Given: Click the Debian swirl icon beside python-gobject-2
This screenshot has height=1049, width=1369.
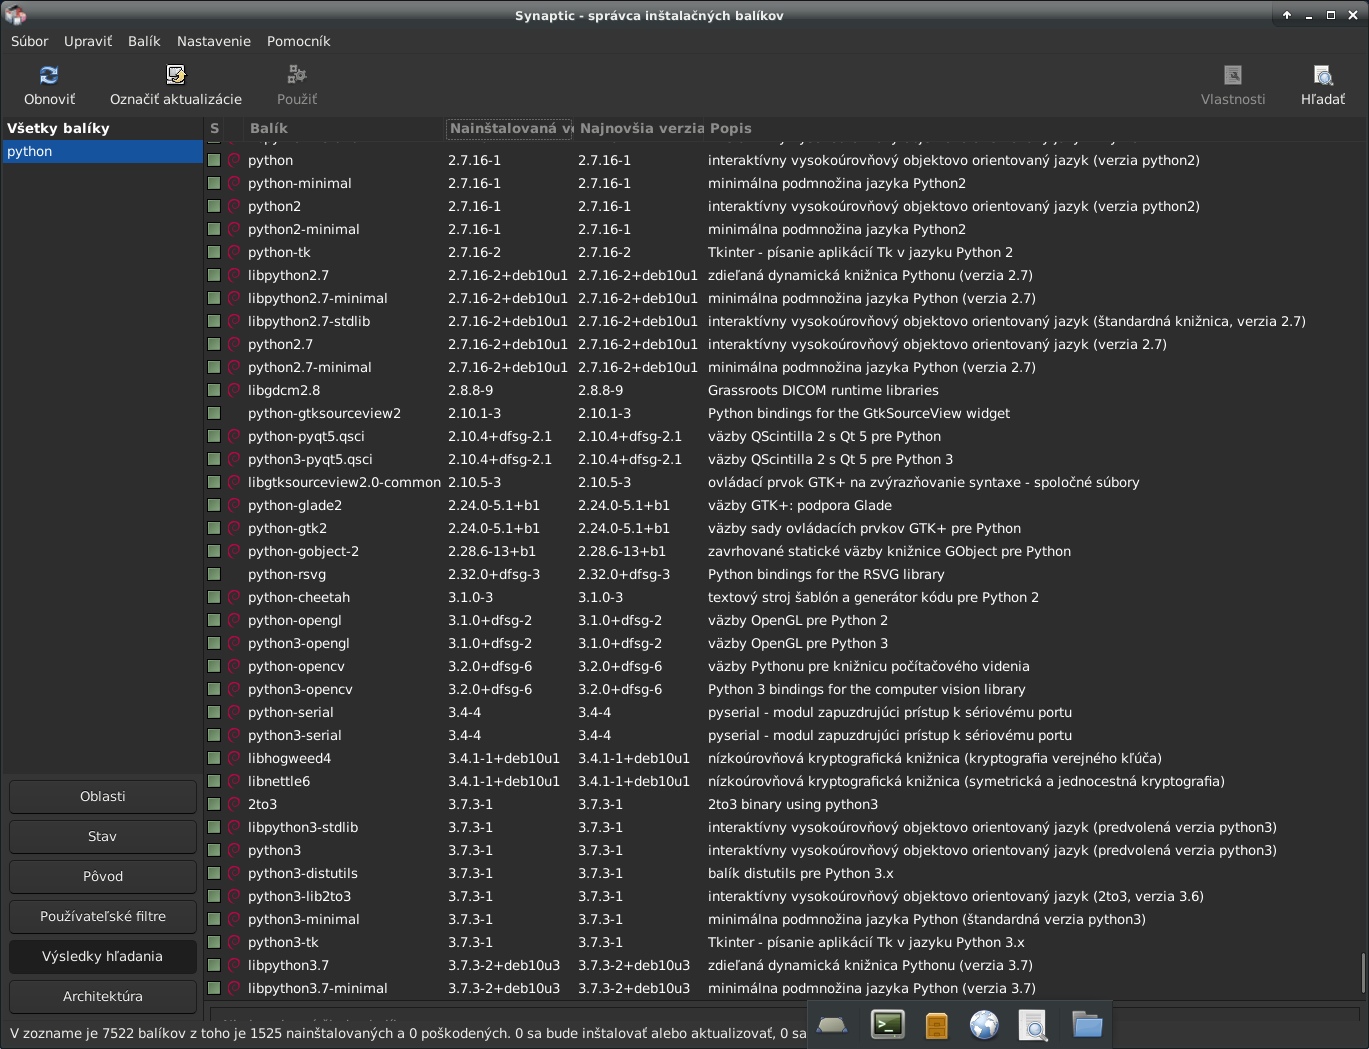Looking at the screenshot, I should coord(234,551).
